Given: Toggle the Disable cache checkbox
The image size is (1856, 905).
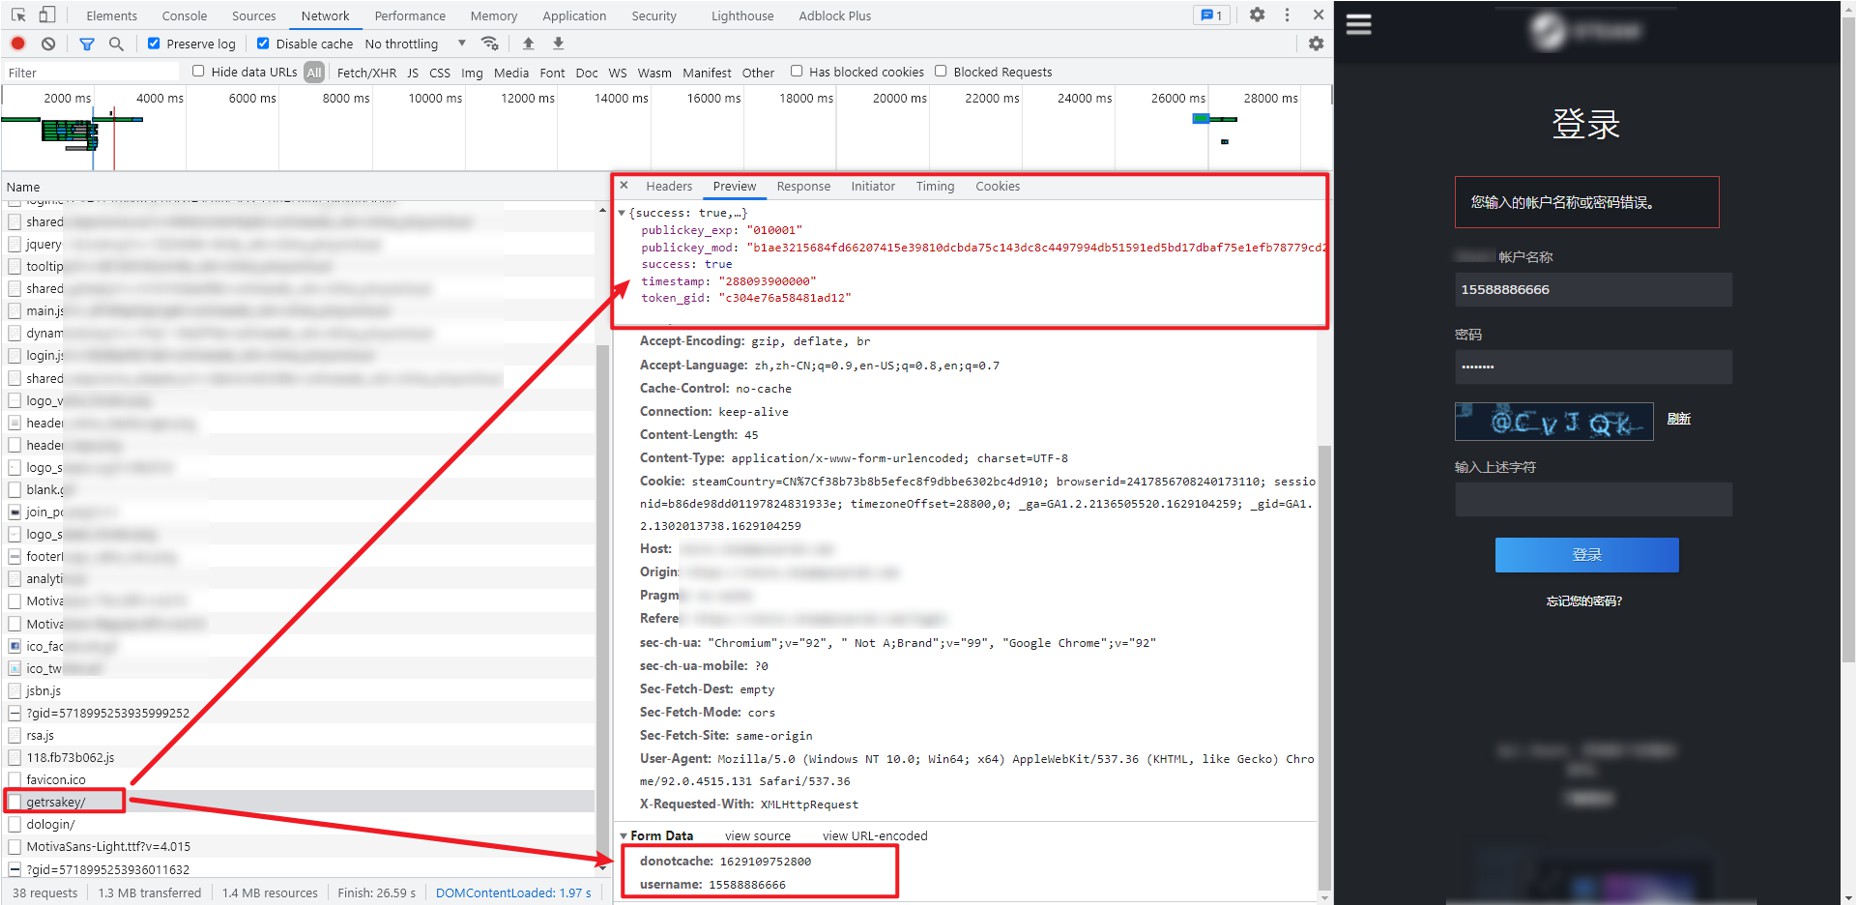Looking at the screenshot, I should [263, 44].
